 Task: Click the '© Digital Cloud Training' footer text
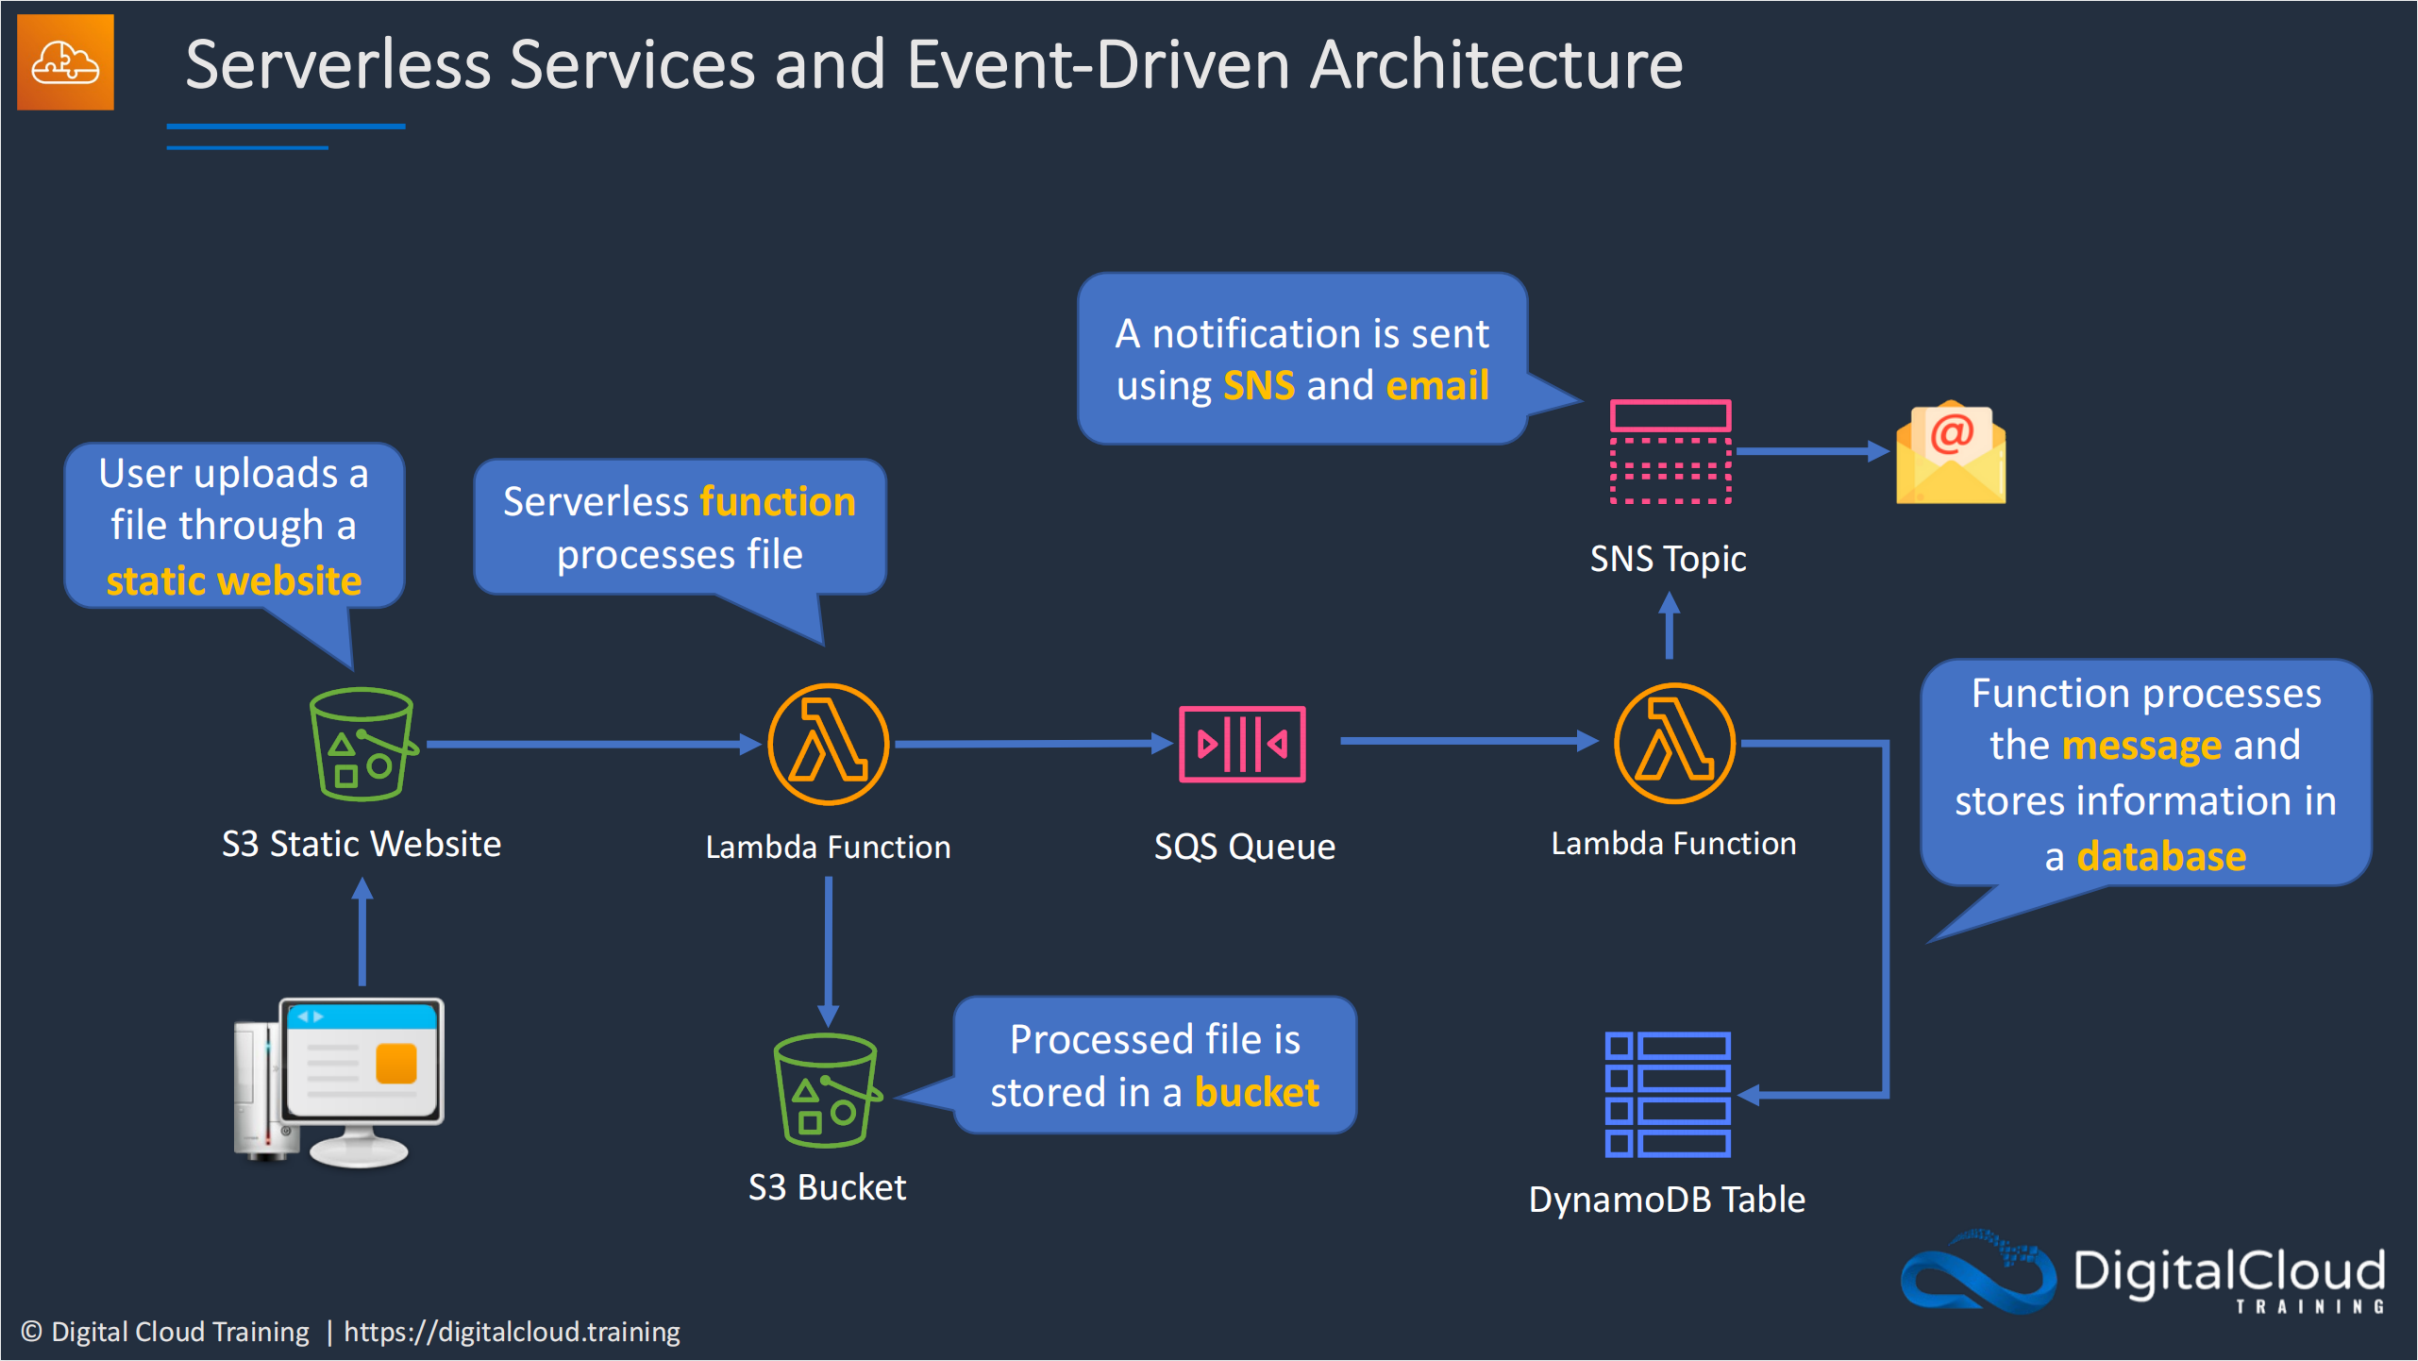(x=165, y=1332)
